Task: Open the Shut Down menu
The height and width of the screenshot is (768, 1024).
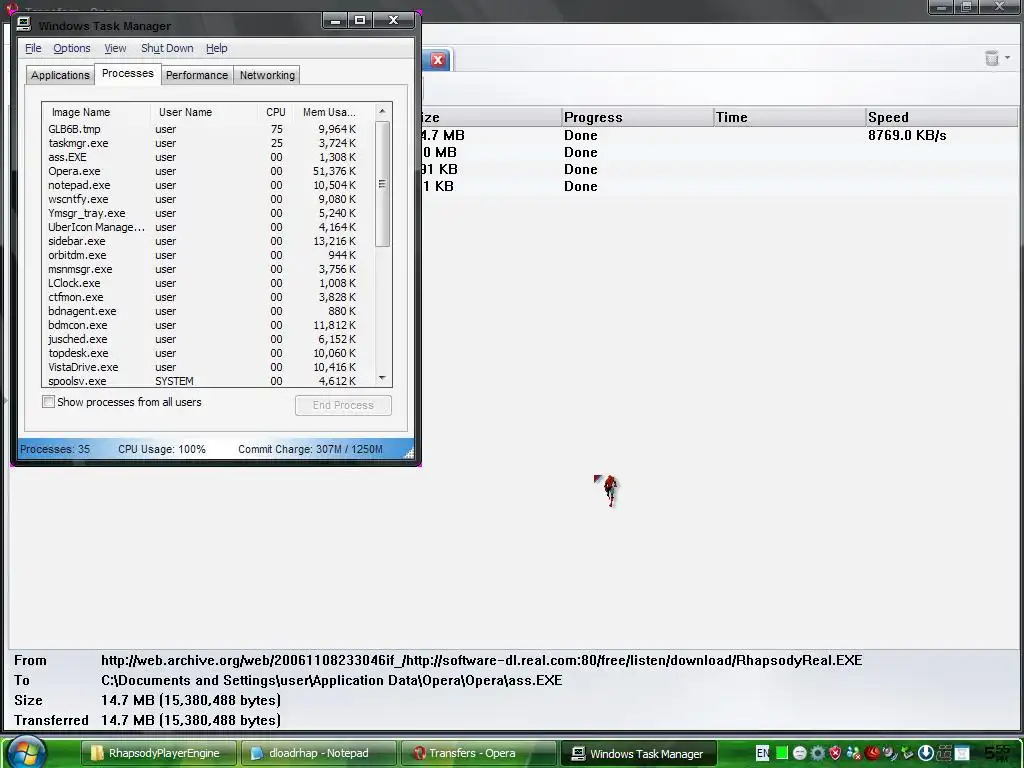Action: pyautogui.click(x=167, y=48)
